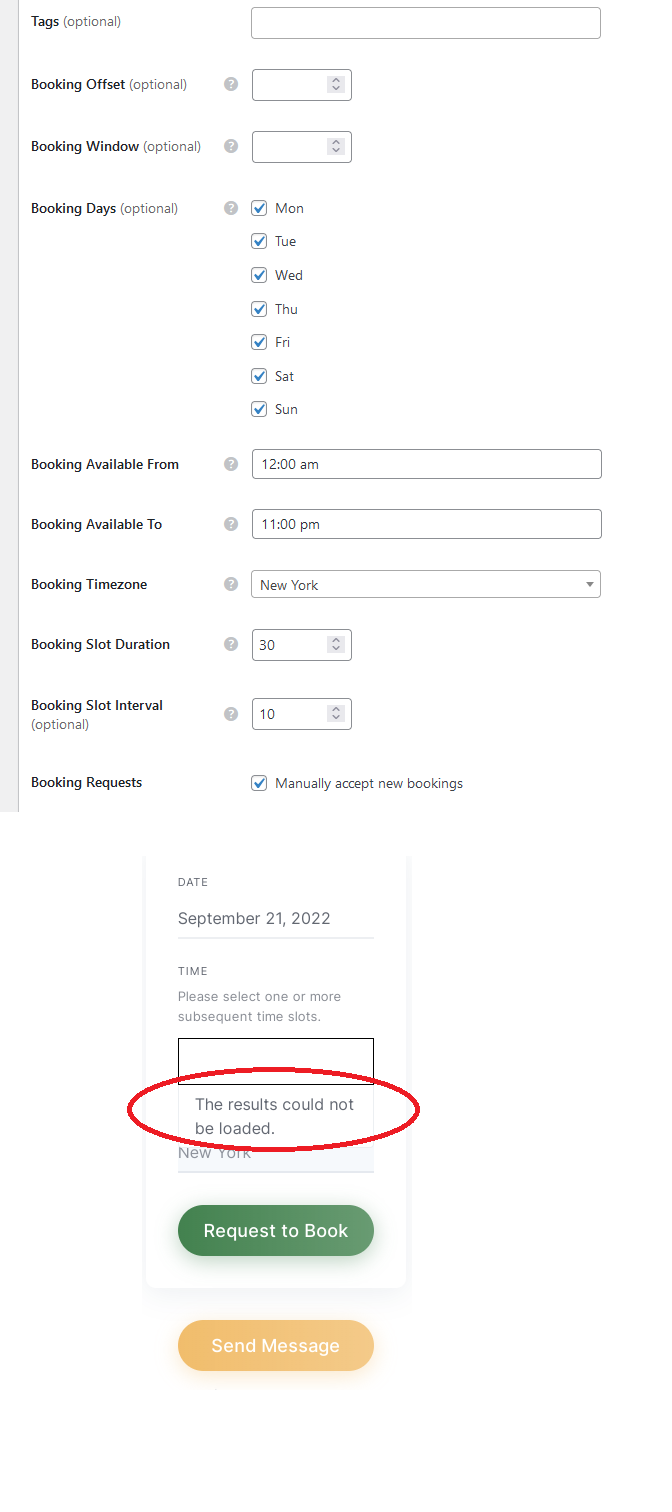Uncheck the Mon booking day
Screen dimensions: 672x1512
pyautogui.click(x=259, y=208)
